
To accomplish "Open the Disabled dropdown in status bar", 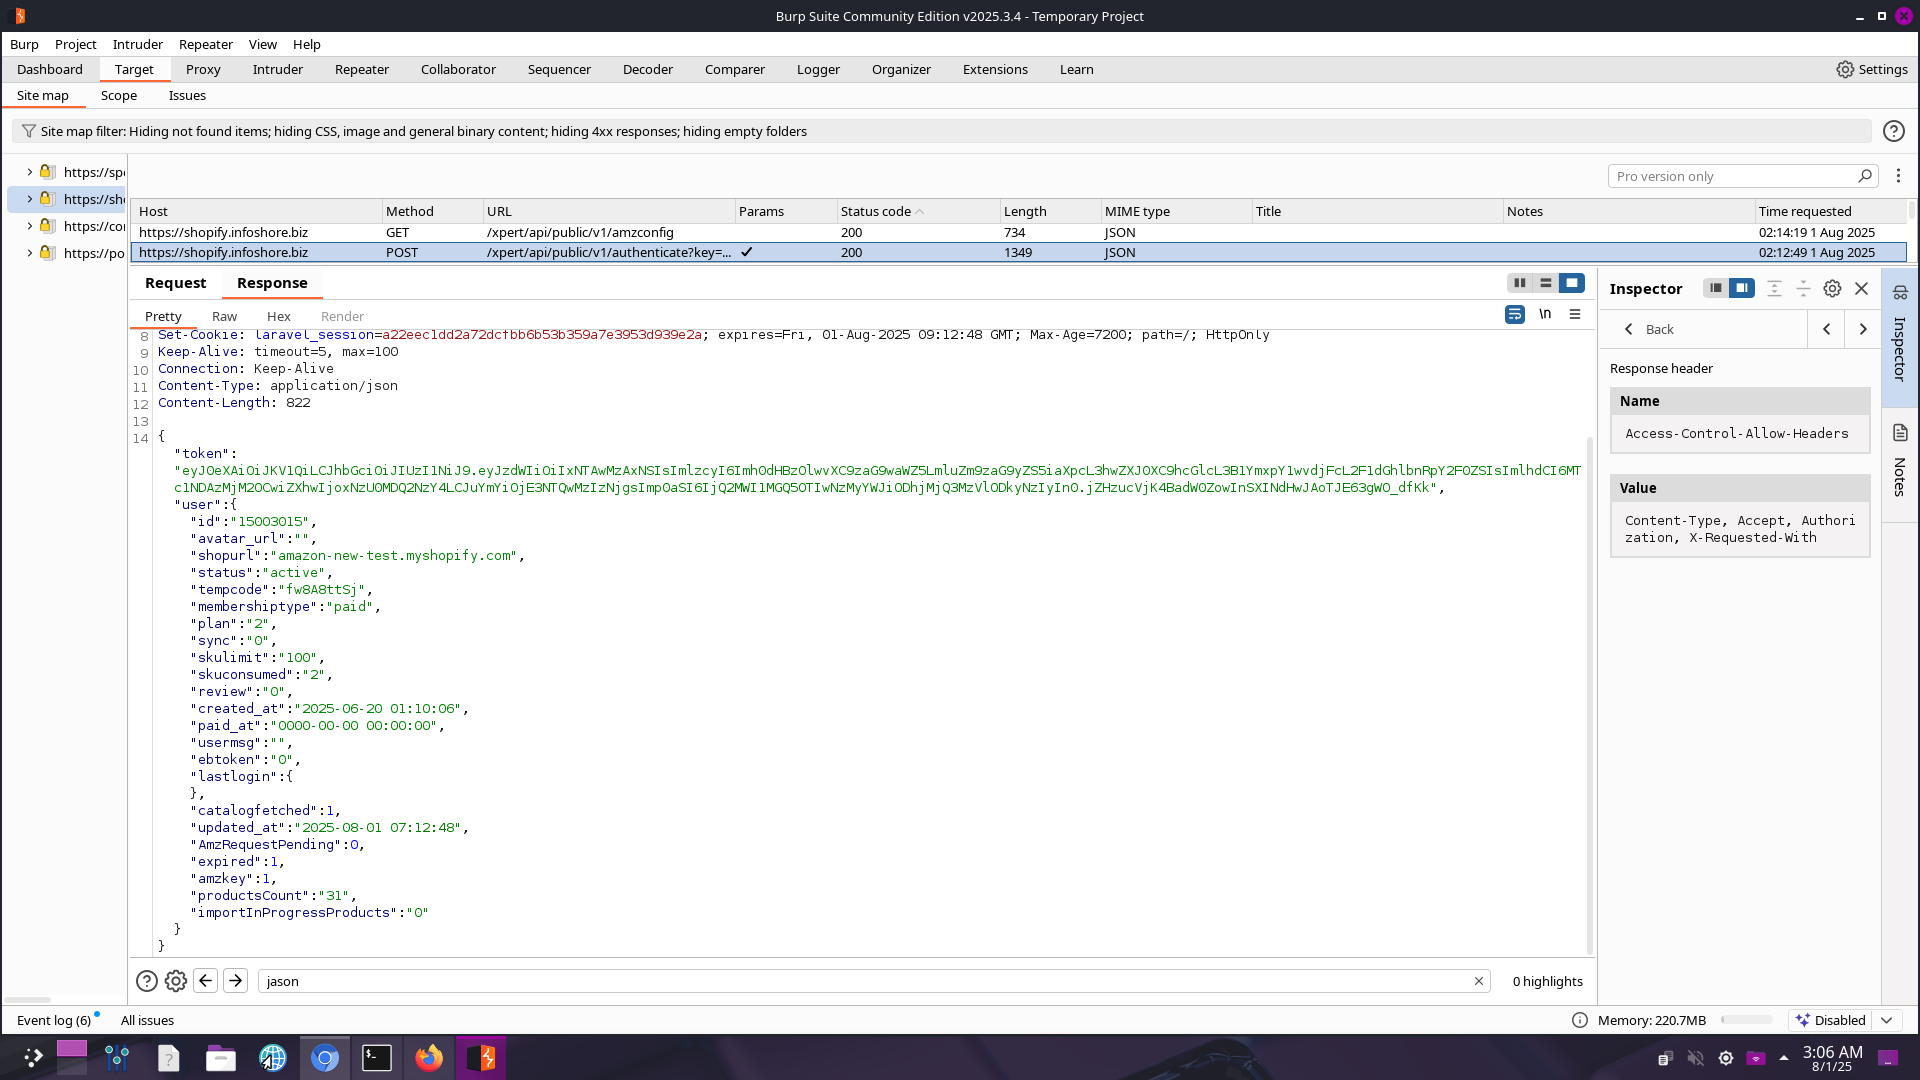I will click(x=1845, y=1020).
